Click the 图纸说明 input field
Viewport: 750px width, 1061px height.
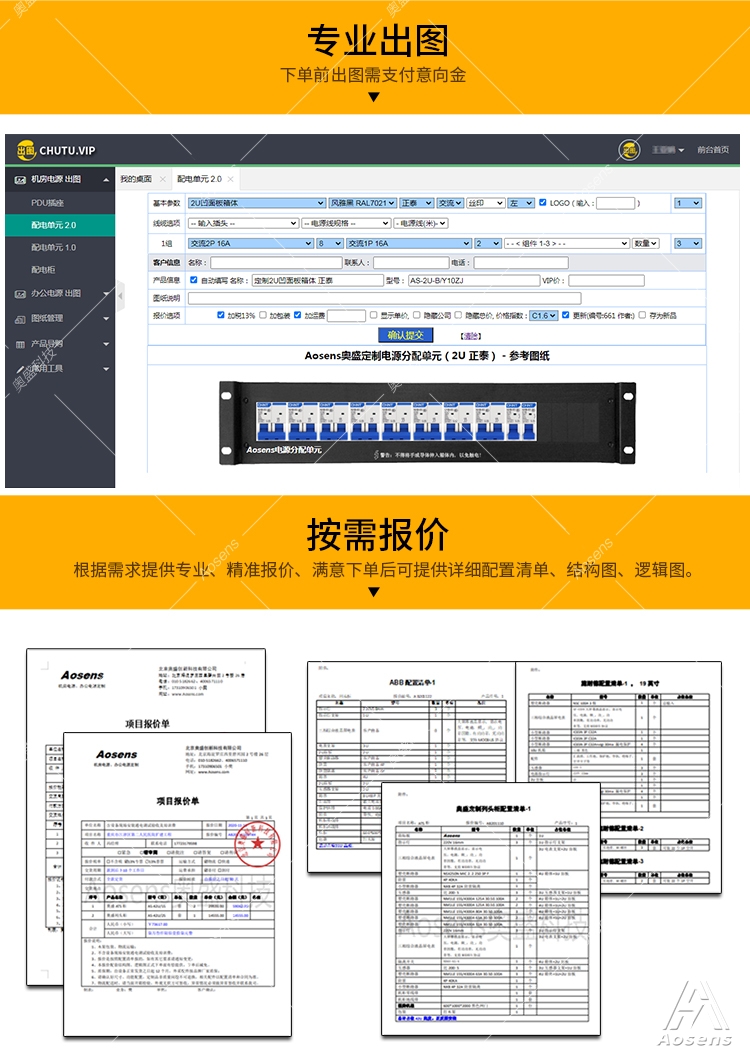(x=384, y=298)
